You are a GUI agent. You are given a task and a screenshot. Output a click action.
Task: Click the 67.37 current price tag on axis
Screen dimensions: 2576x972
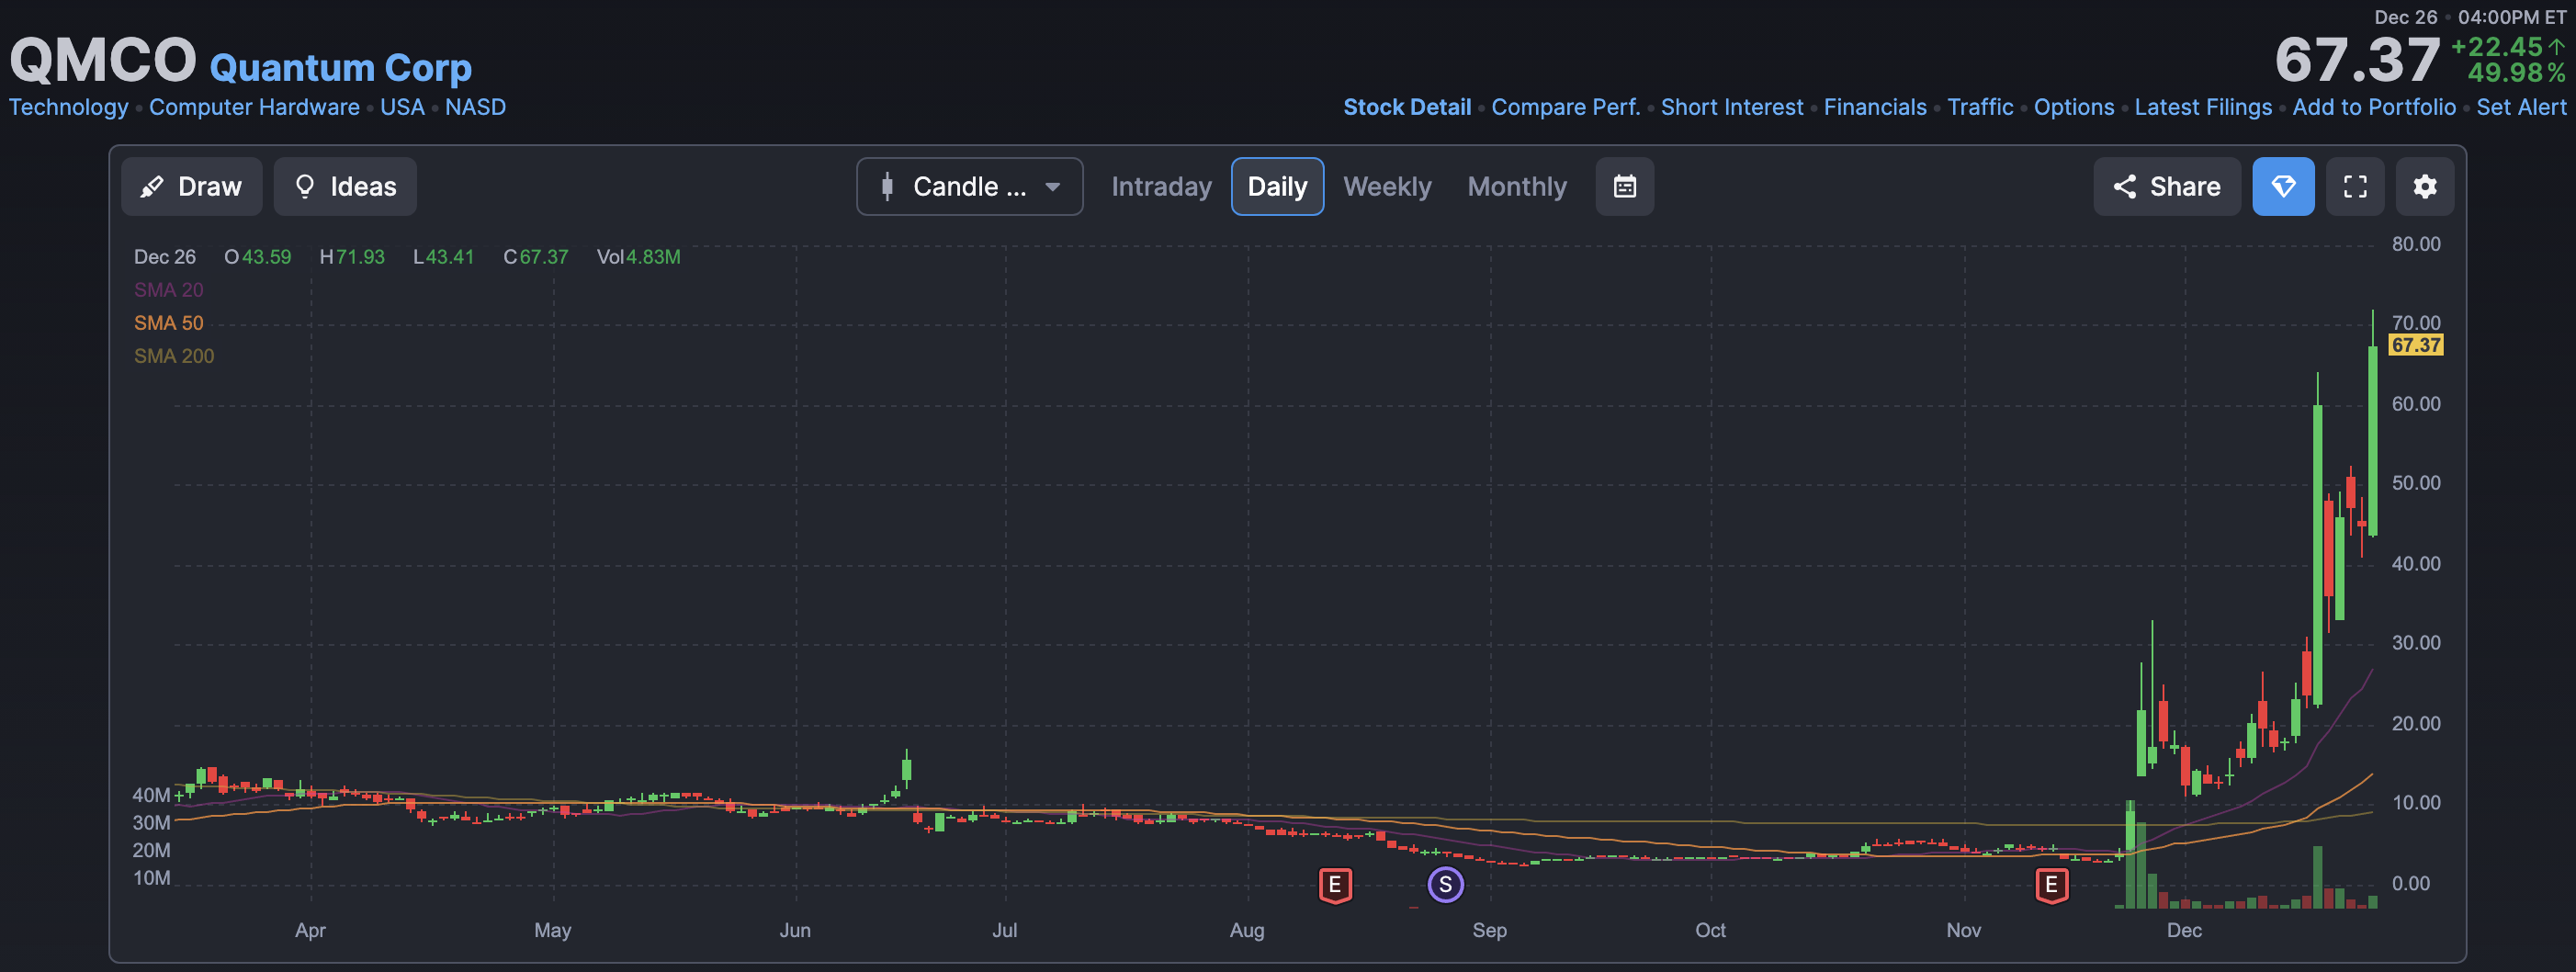click(x=2415, y=345)
